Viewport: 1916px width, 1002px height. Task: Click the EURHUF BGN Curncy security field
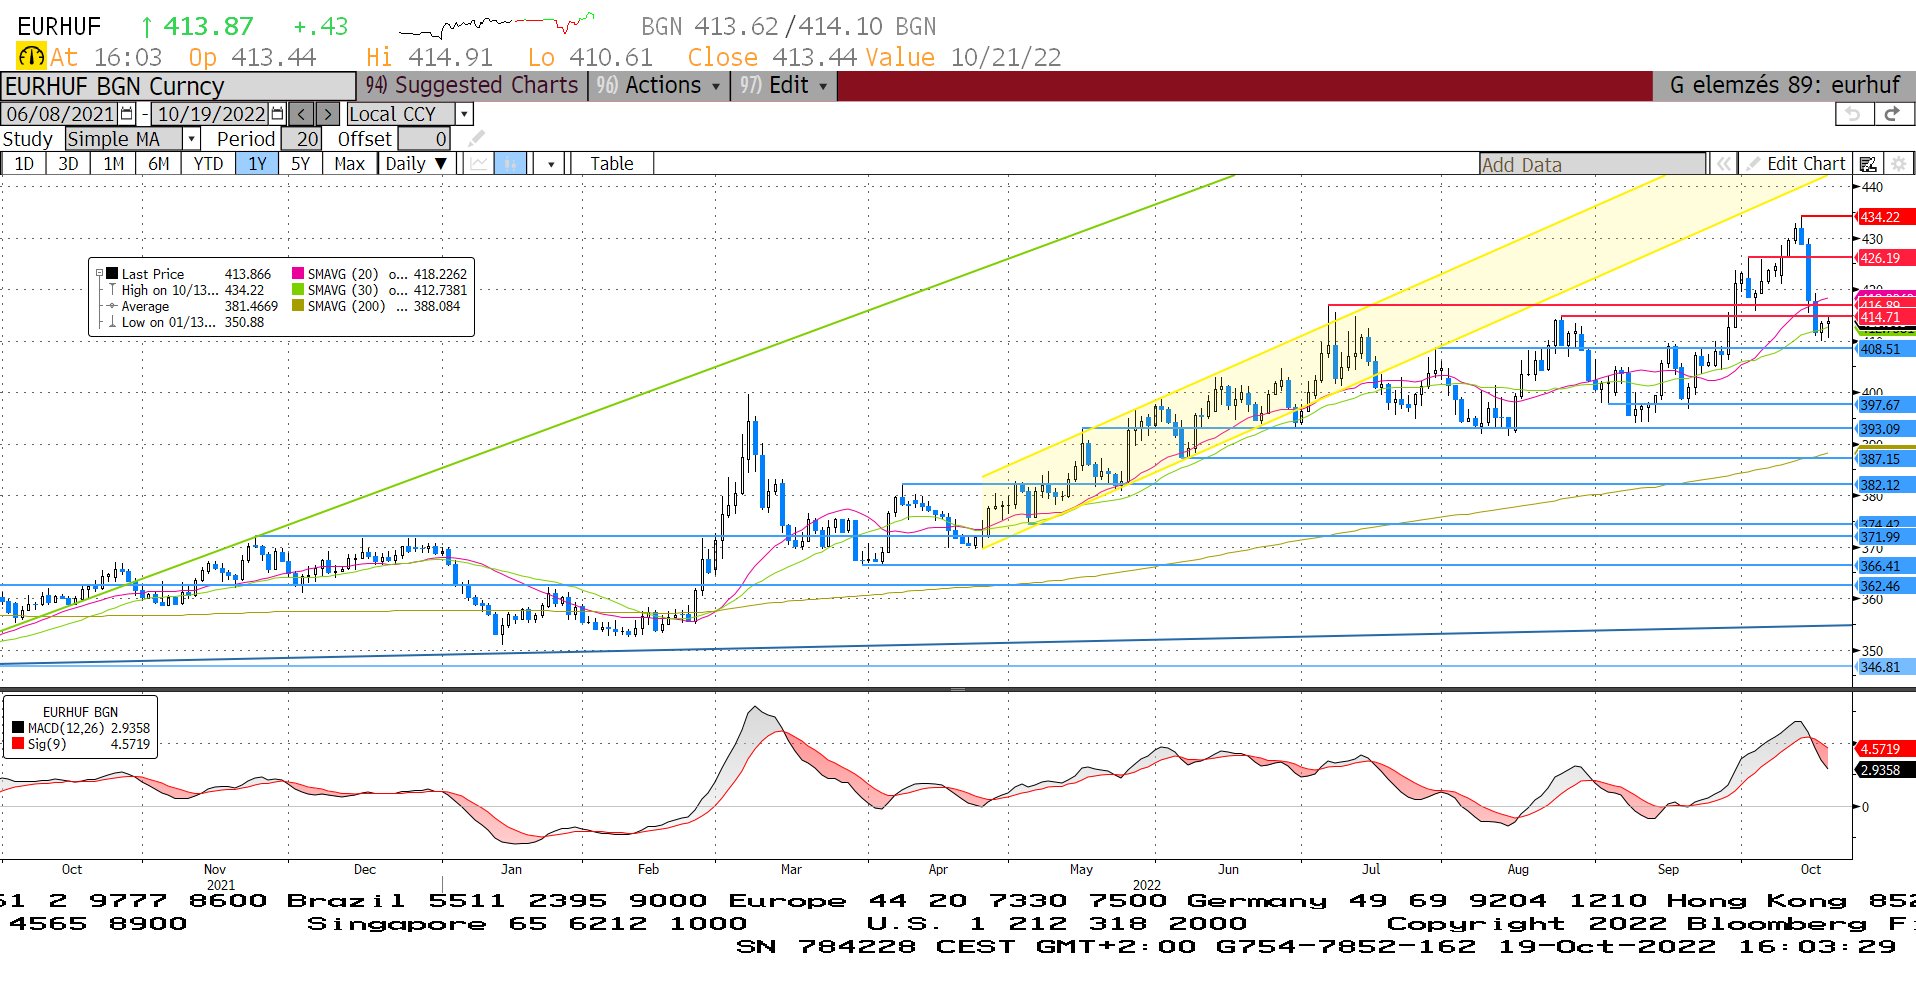(178, 86)
